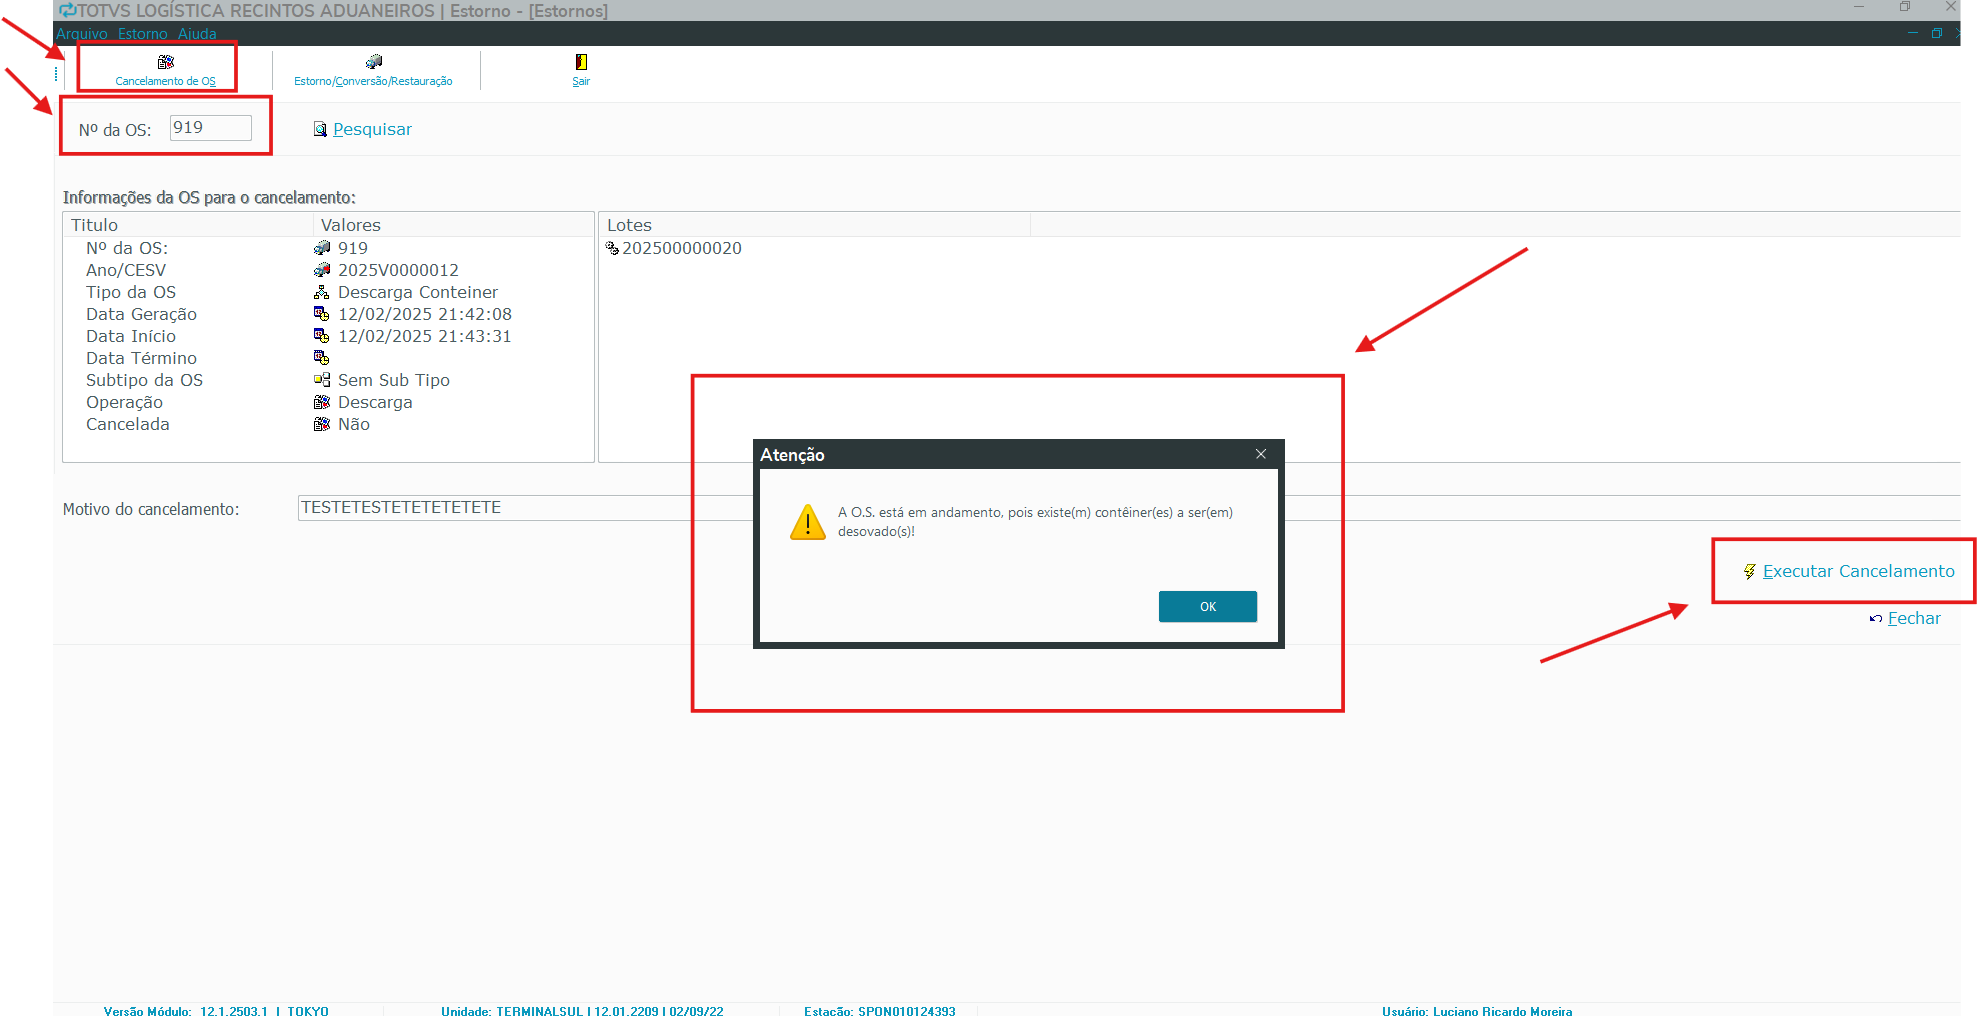This screenshot has height=1016, width=1977.
Task: Select the Ano/CESV row label
Action: pos(126,270)
